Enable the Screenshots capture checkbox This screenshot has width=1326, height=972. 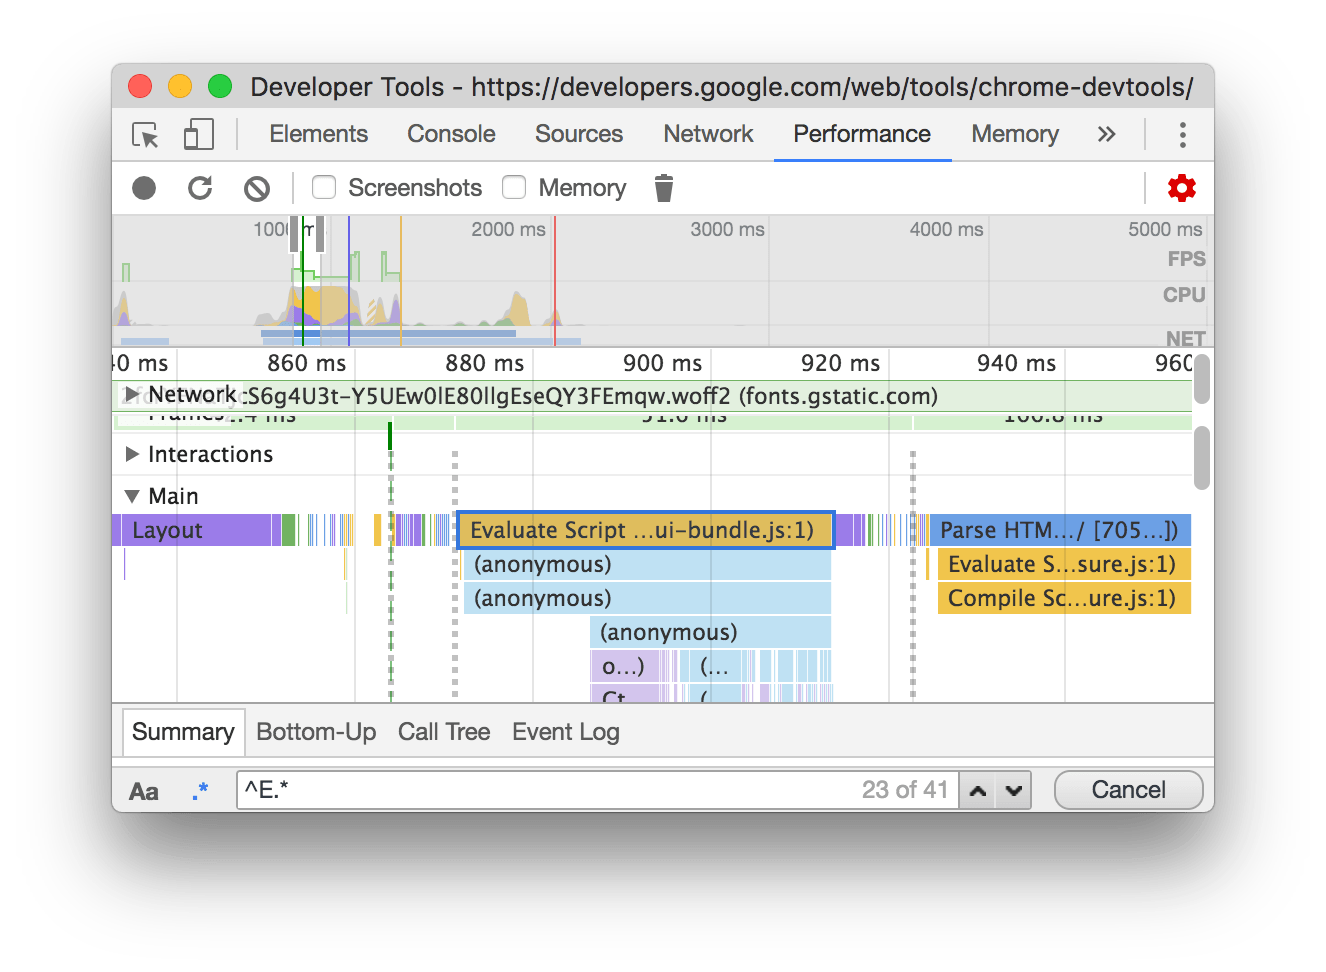coord(322,188)
